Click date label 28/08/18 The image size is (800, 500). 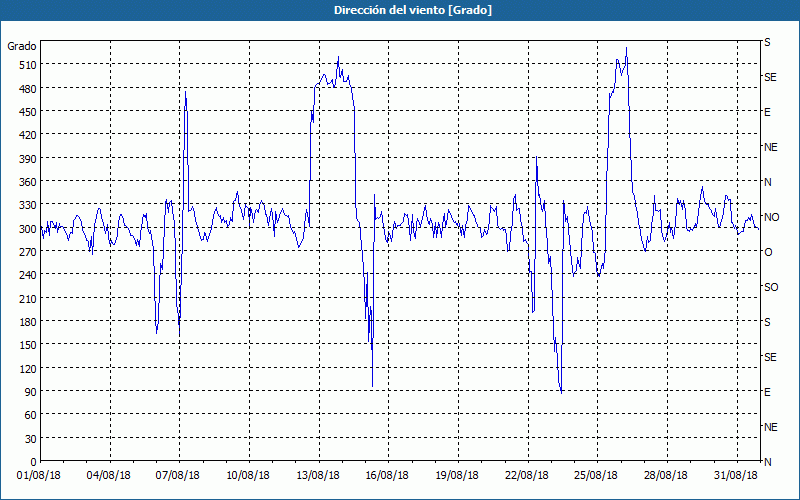pyautogui.click(x=666, y=476)
